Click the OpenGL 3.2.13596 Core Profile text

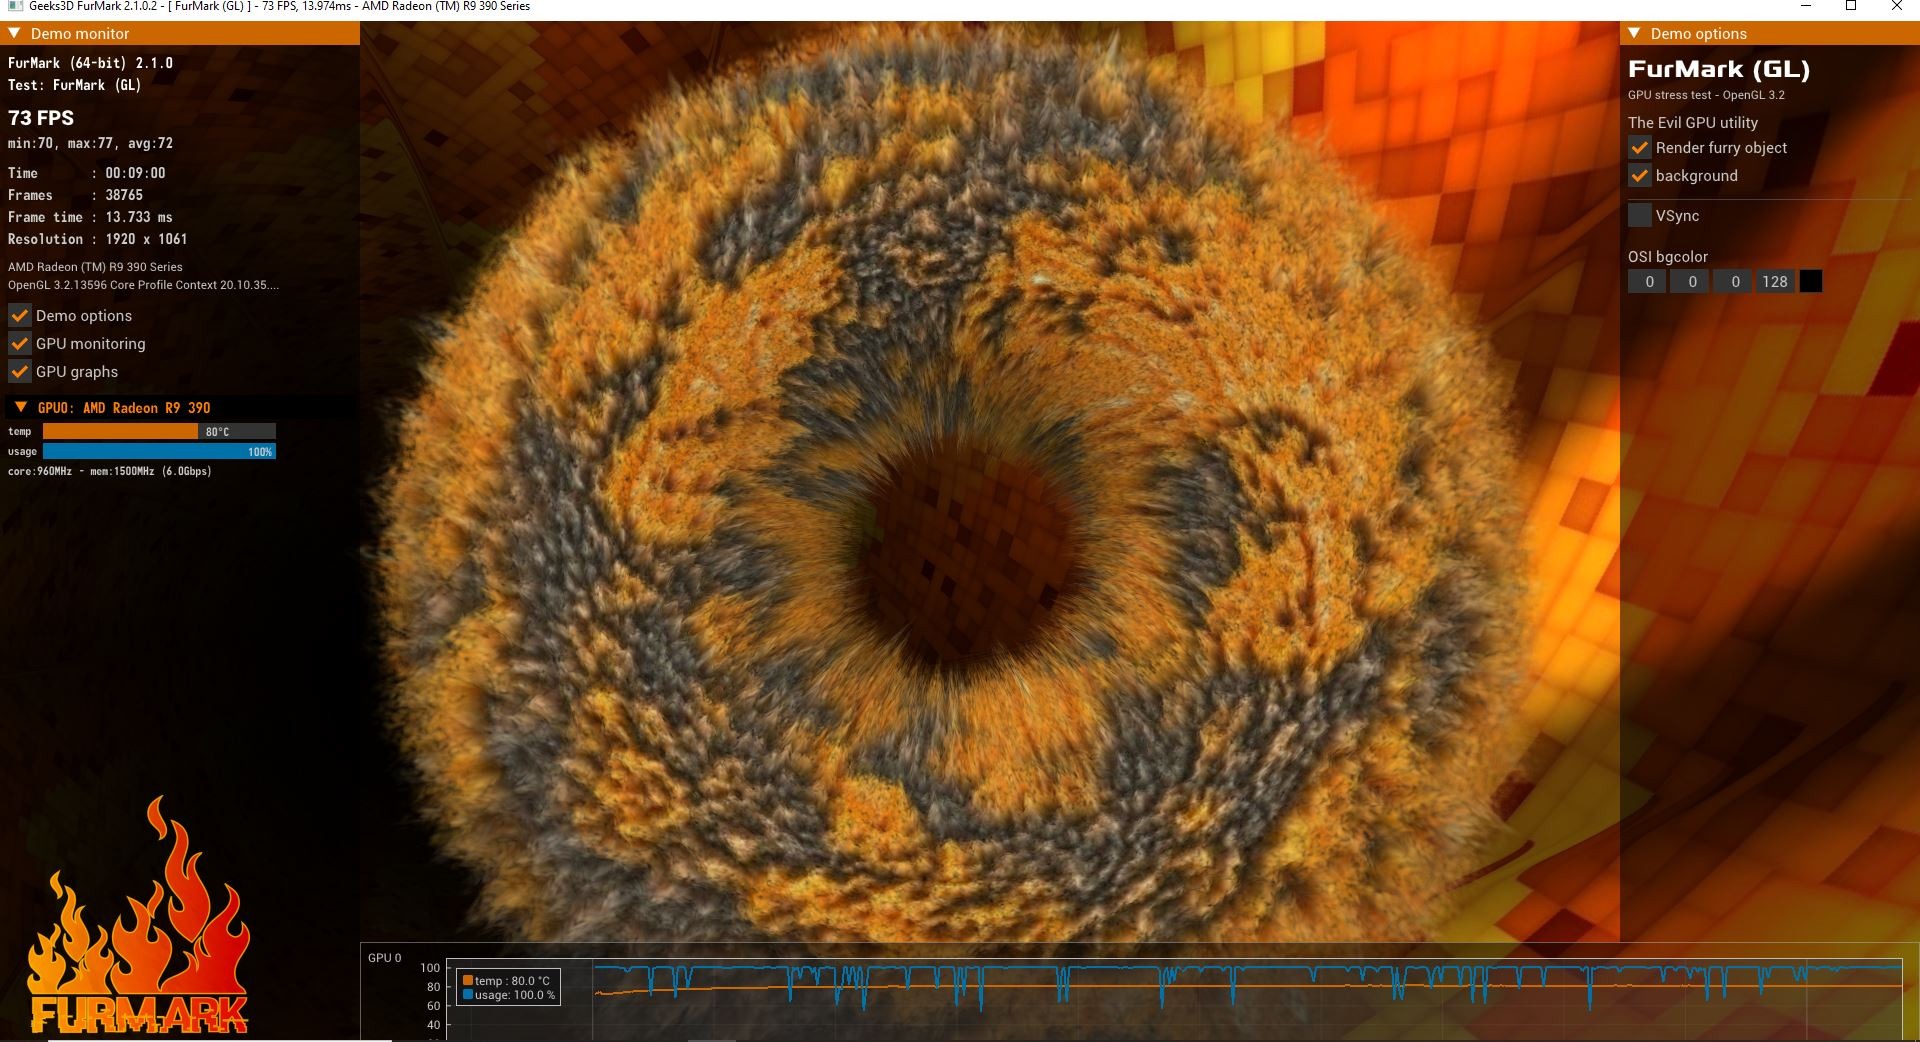click(x=143, y=285)
